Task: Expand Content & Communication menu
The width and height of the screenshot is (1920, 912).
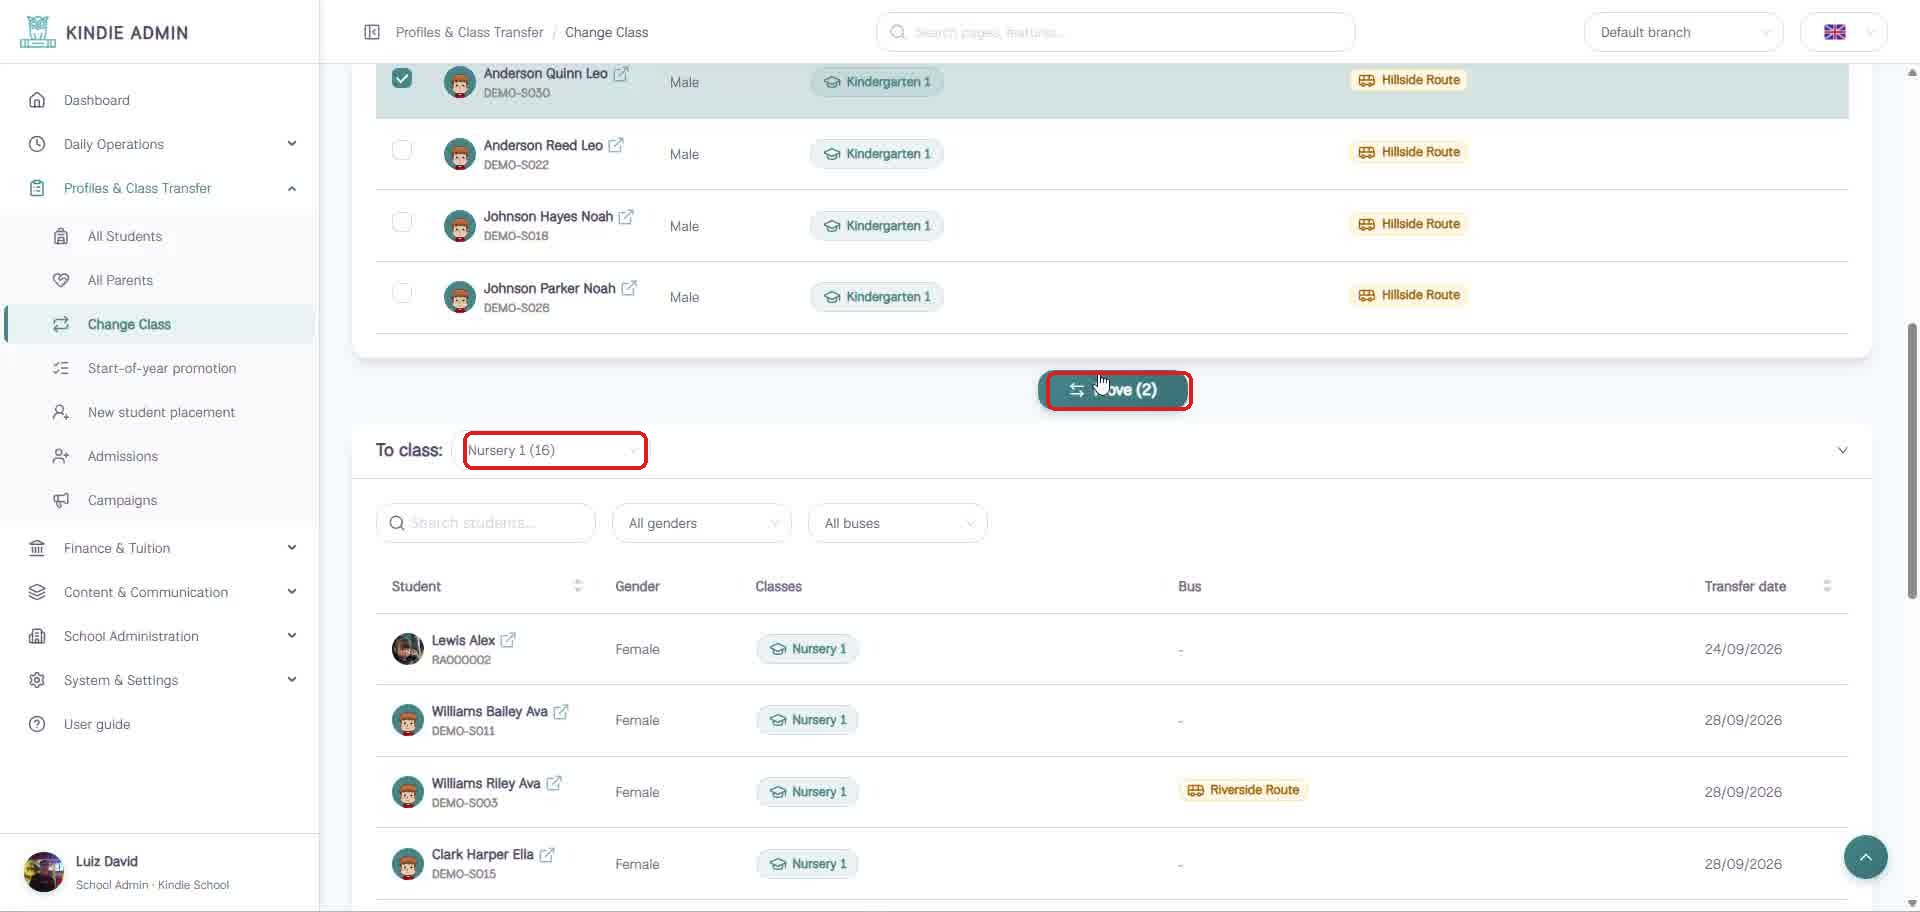Action: coord(292,592)
